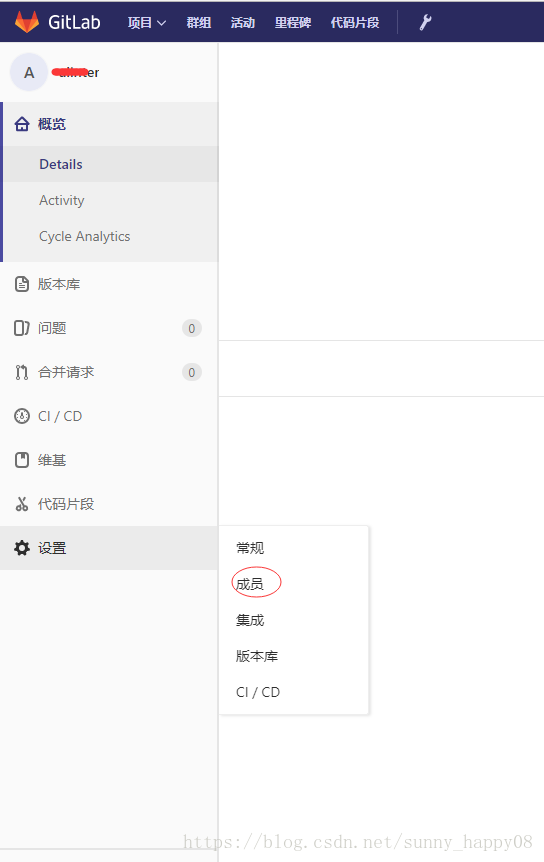The width and height of the screenshot is (544, 862).
Task: Select 常规 in settings flyout menu
Action: 250,548
